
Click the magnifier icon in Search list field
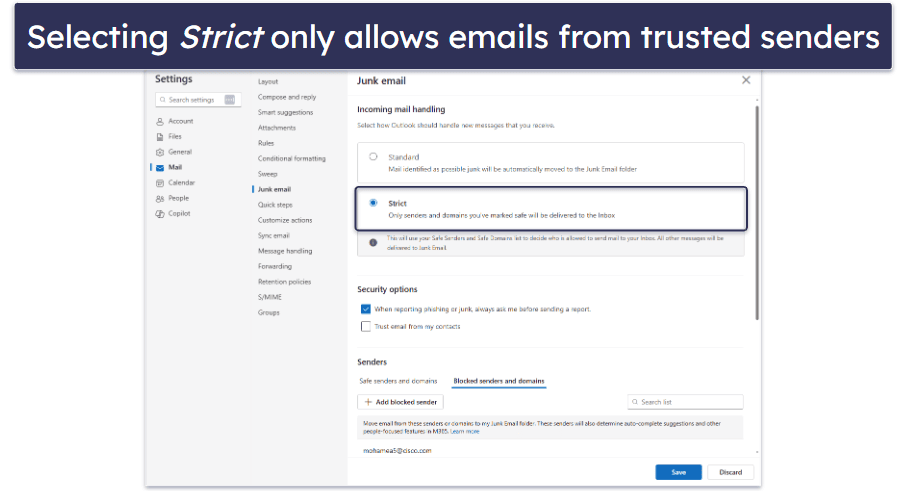point(635,402)
